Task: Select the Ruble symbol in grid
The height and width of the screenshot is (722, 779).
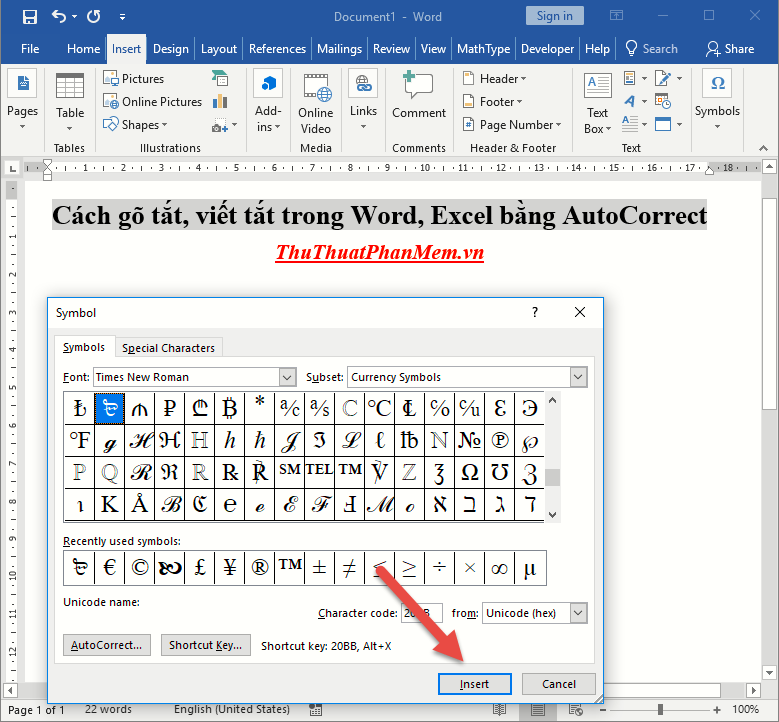Action: coord(169,408)
